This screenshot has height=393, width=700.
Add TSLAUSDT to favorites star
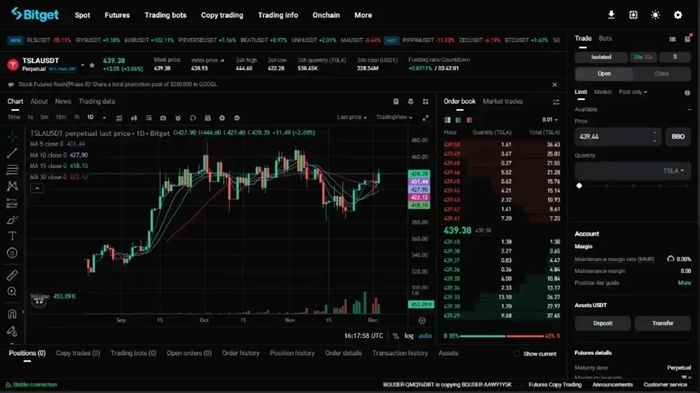click(92, 65)
